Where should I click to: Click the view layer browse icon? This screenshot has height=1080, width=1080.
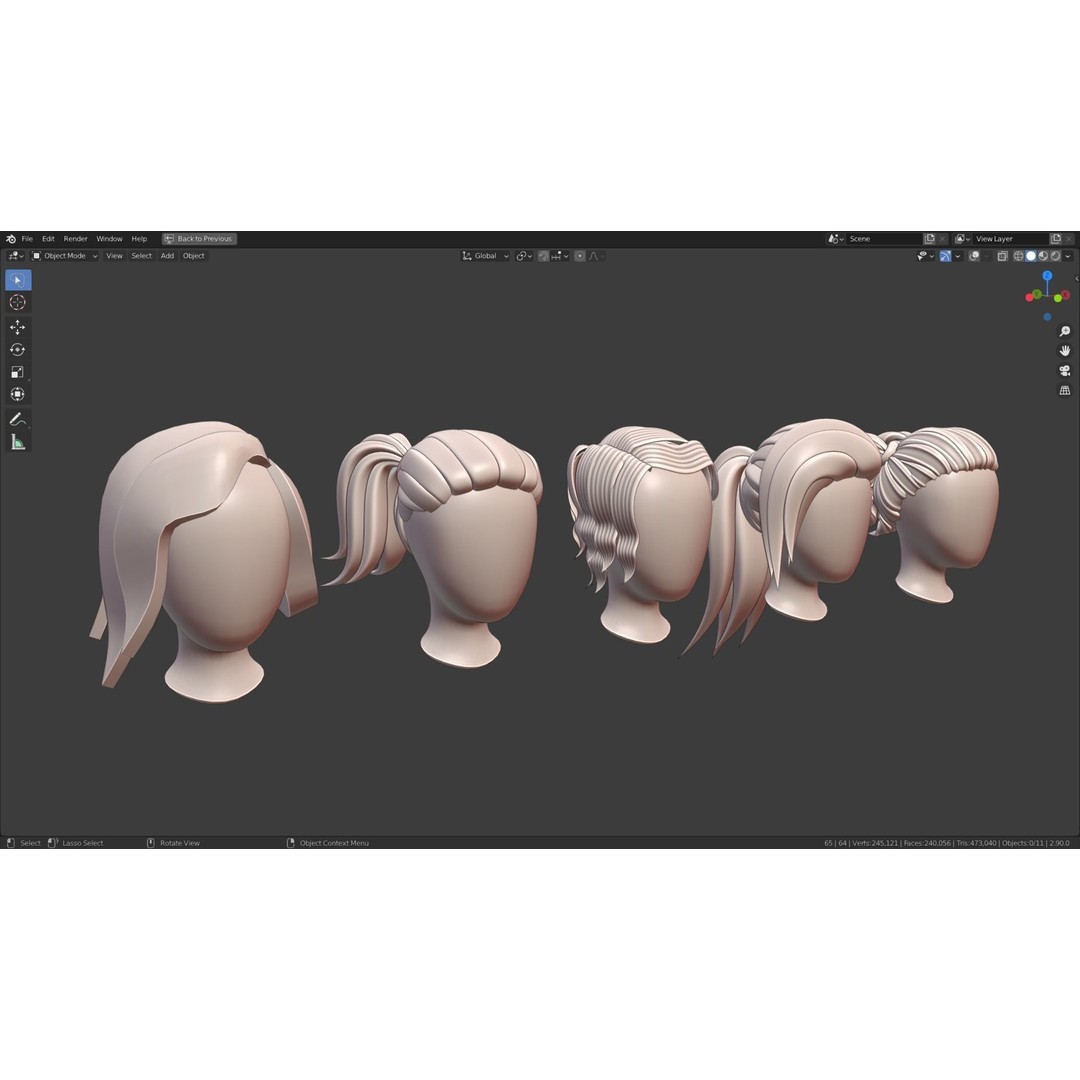coord(962,239)
